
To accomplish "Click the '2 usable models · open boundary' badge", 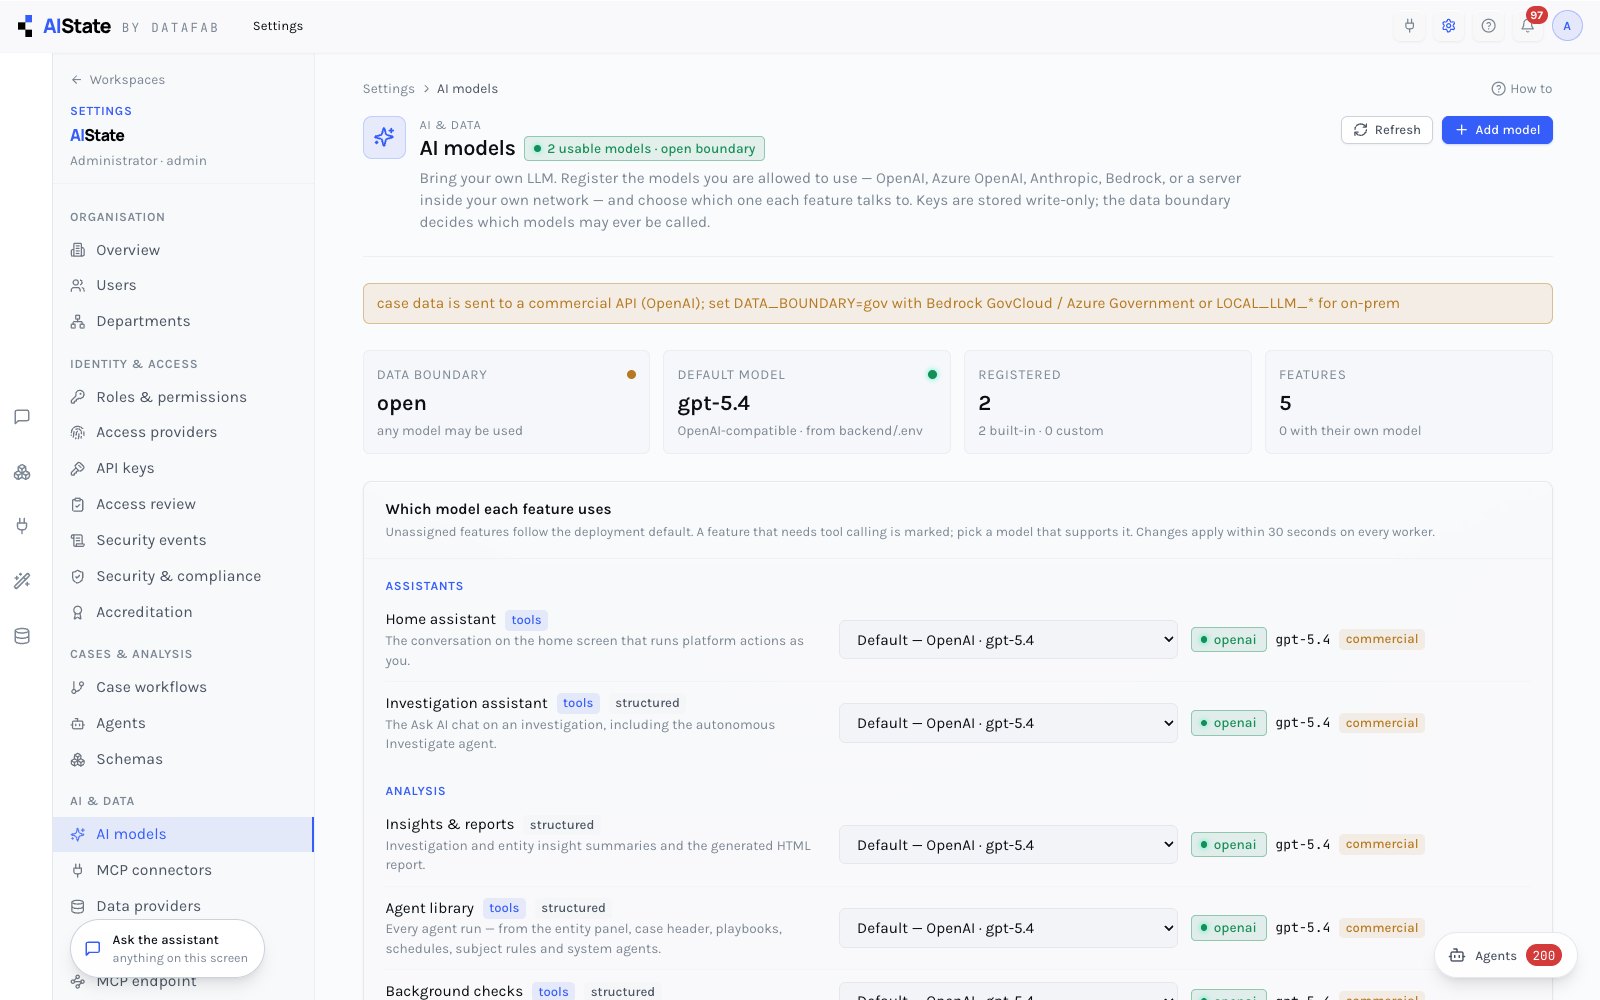I will (x=644, y=149).
